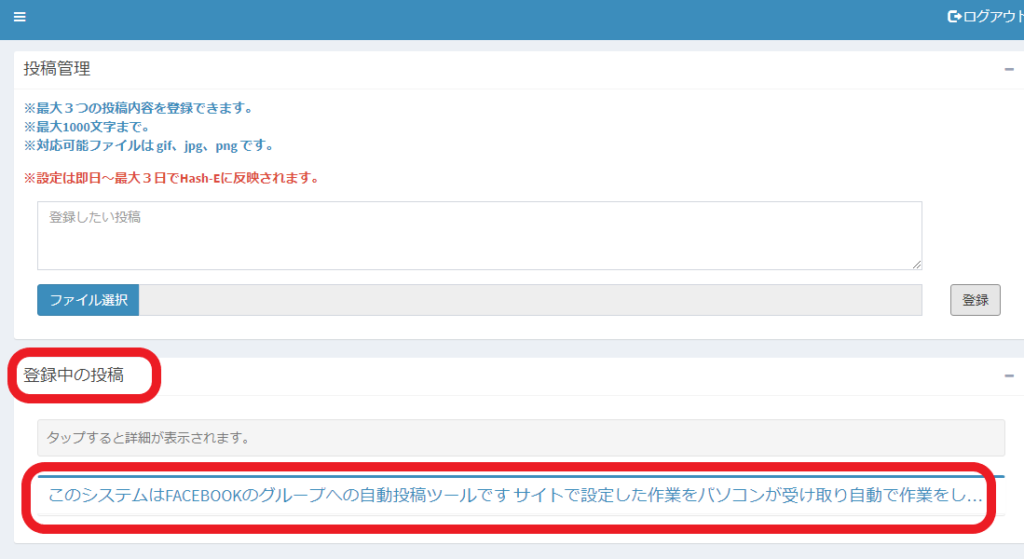Select the 登録中の投稿 section heading
Screen dimensions: 1024x559
coord(73,375)
